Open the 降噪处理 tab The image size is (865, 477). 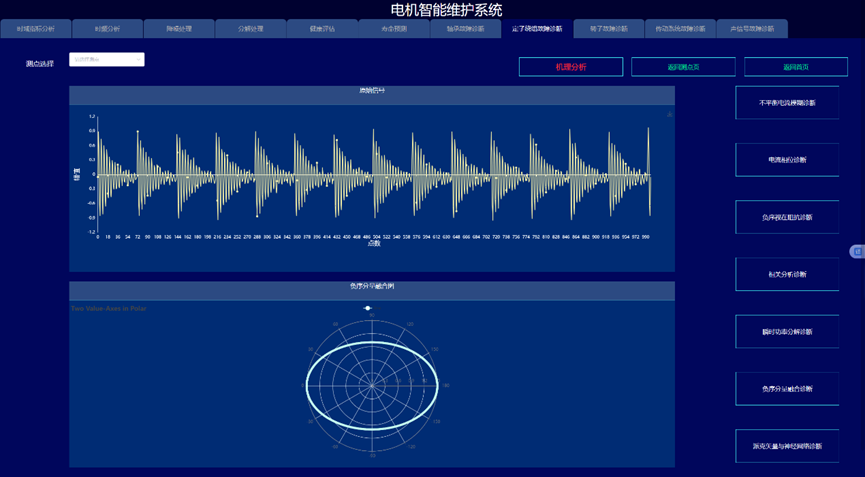click(178, 29)
